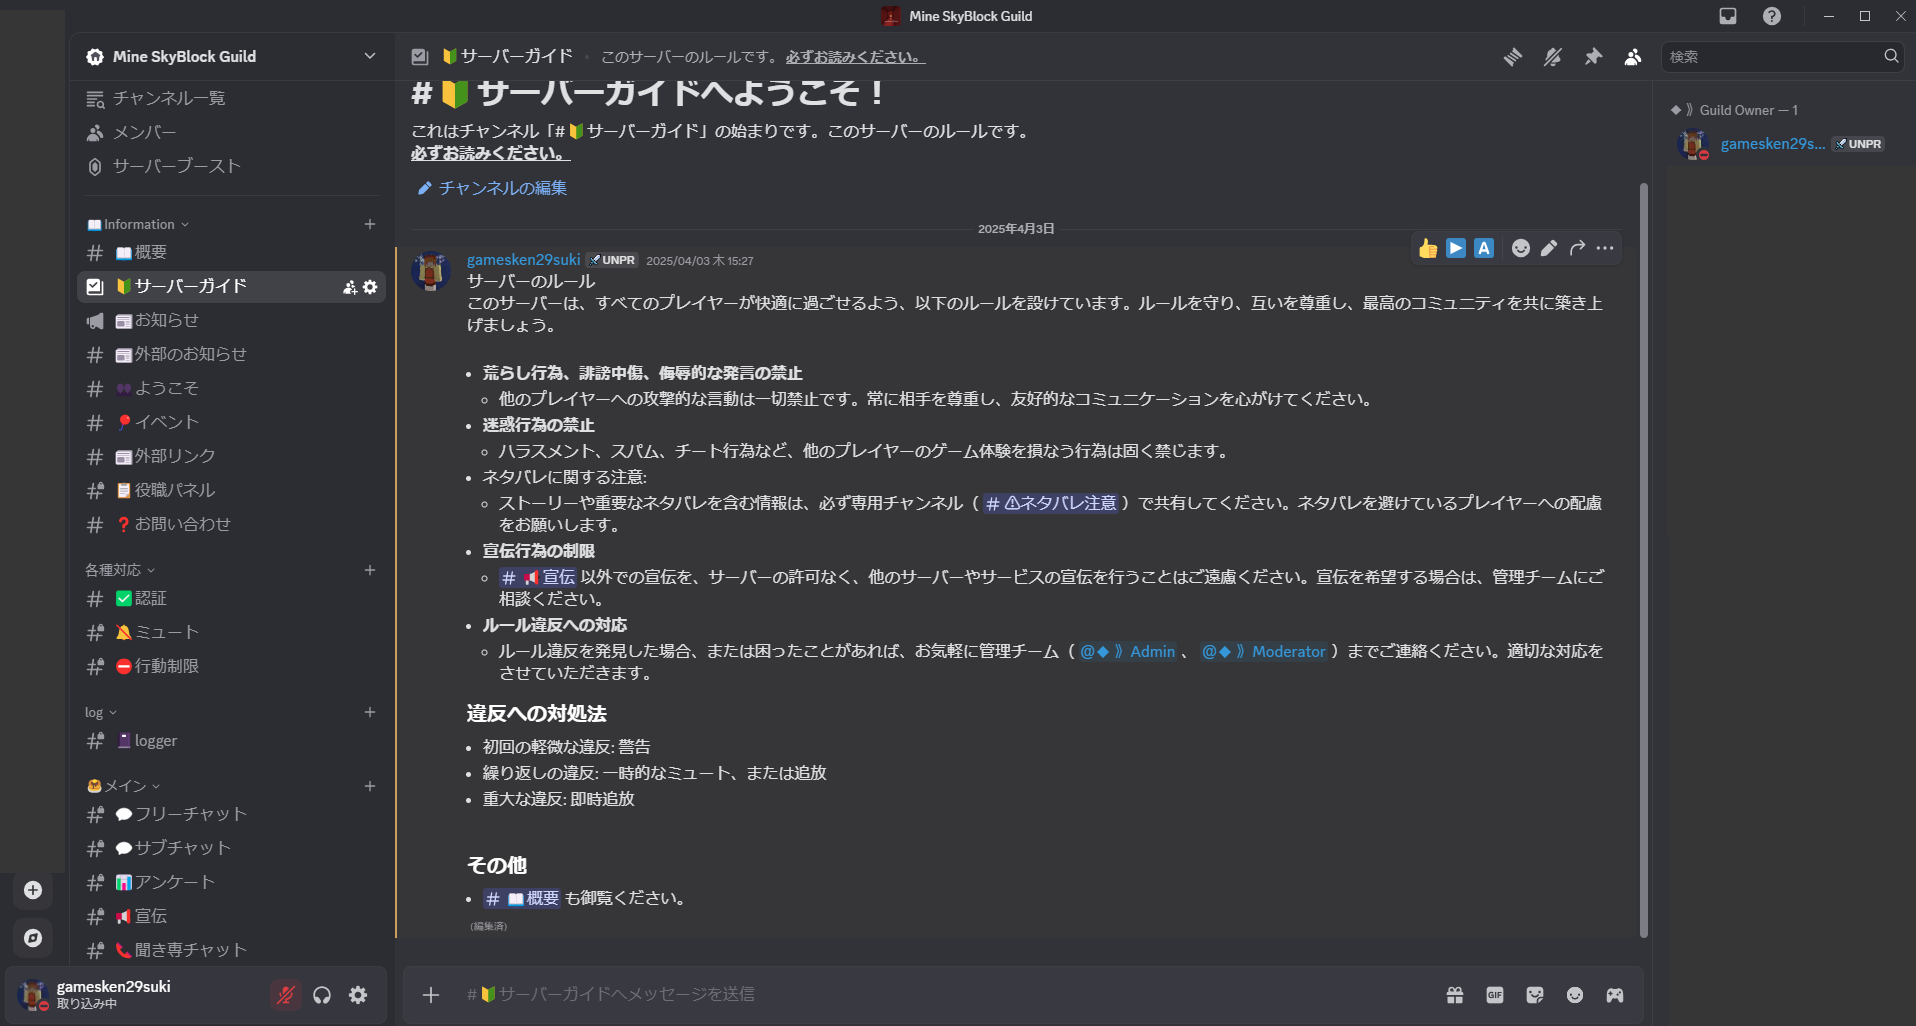This screenshot has width=1916, height=1026.
Task: Expand Mine SkyBlock Guild server dropdown
Action: click(370, 56)
